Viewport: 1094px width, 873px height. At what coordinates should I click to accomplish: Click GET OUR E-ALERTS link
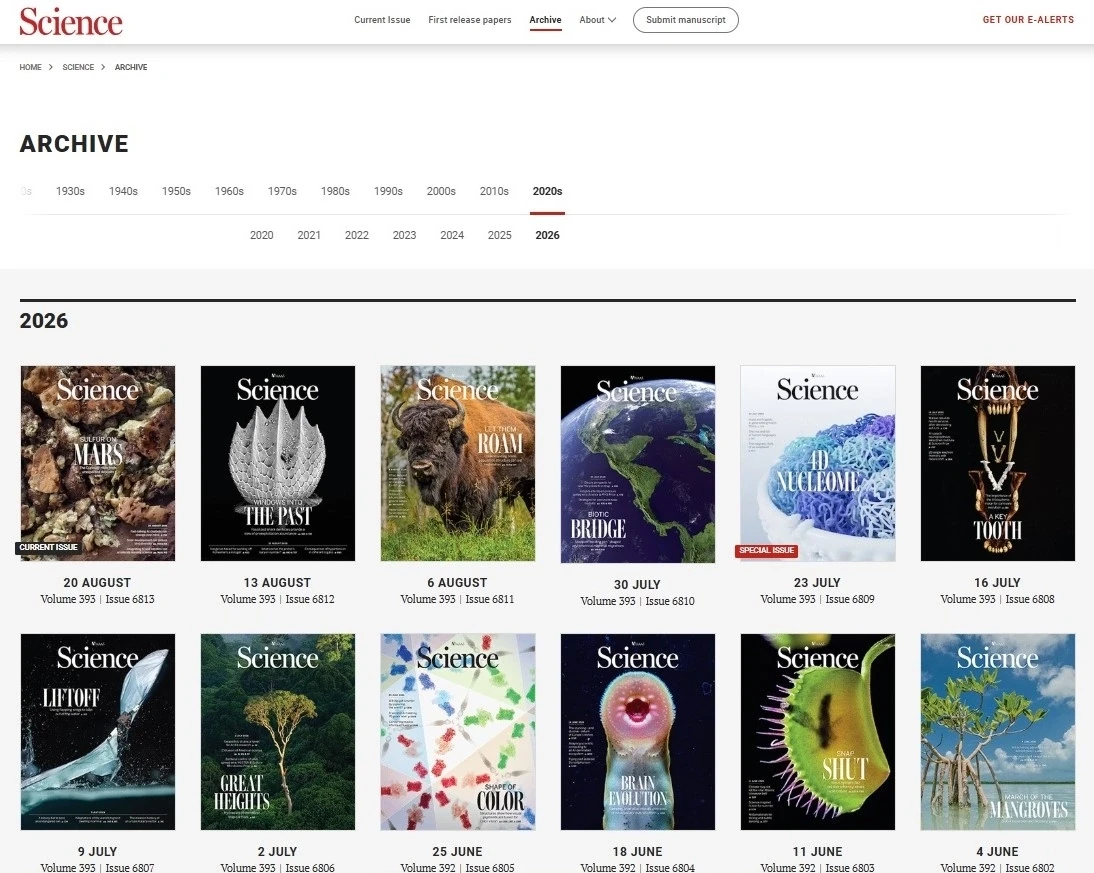click(x=1028, y=20)
